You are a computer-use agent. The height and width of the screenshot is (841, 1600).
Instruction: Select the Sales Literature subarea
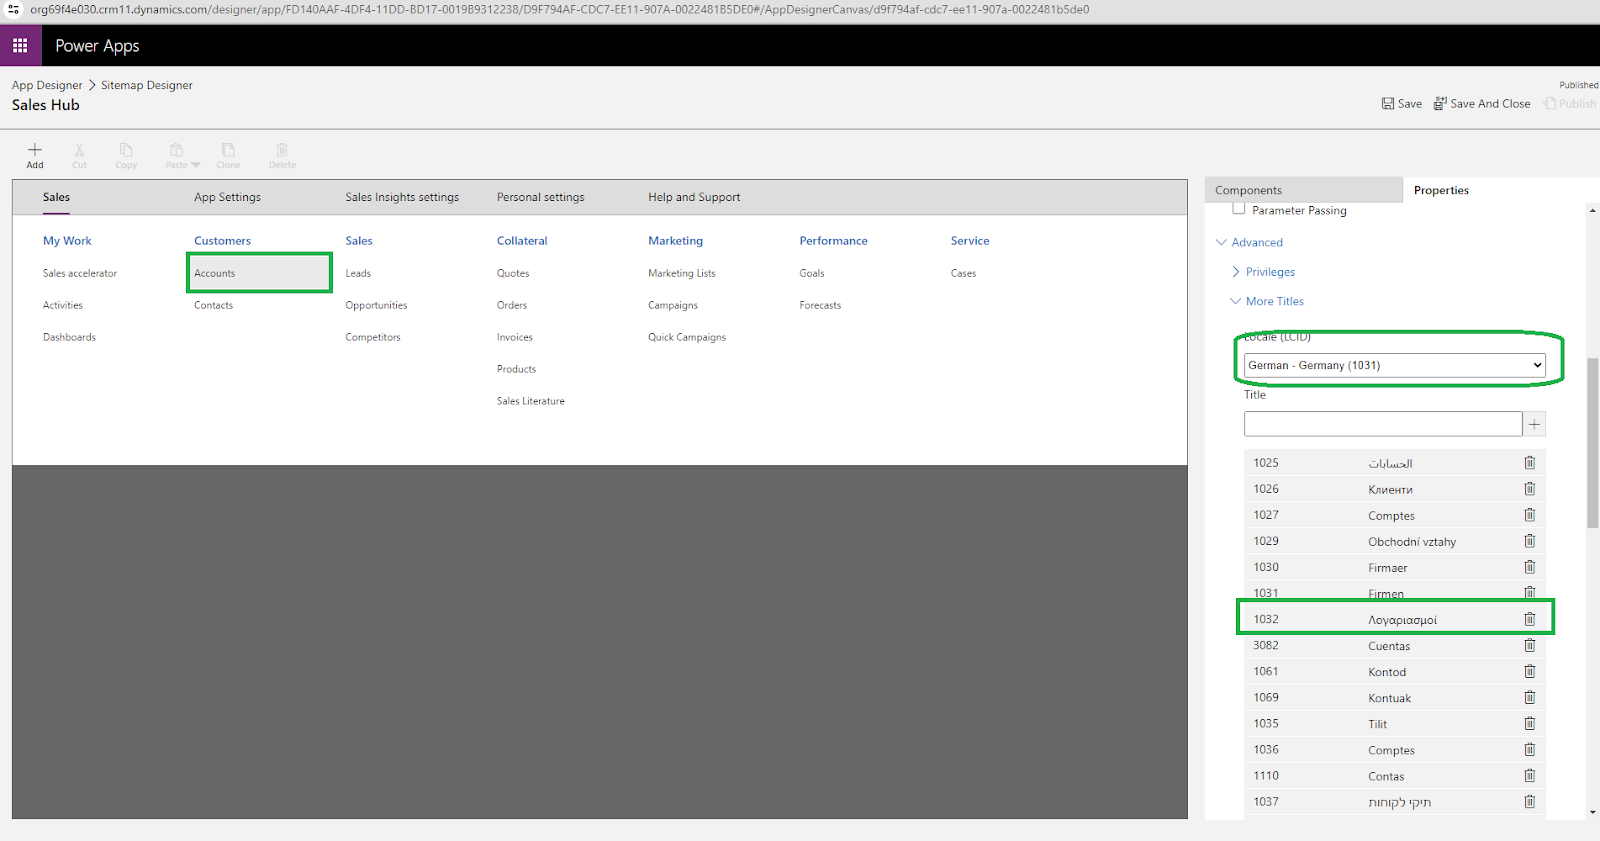point(531,401)
